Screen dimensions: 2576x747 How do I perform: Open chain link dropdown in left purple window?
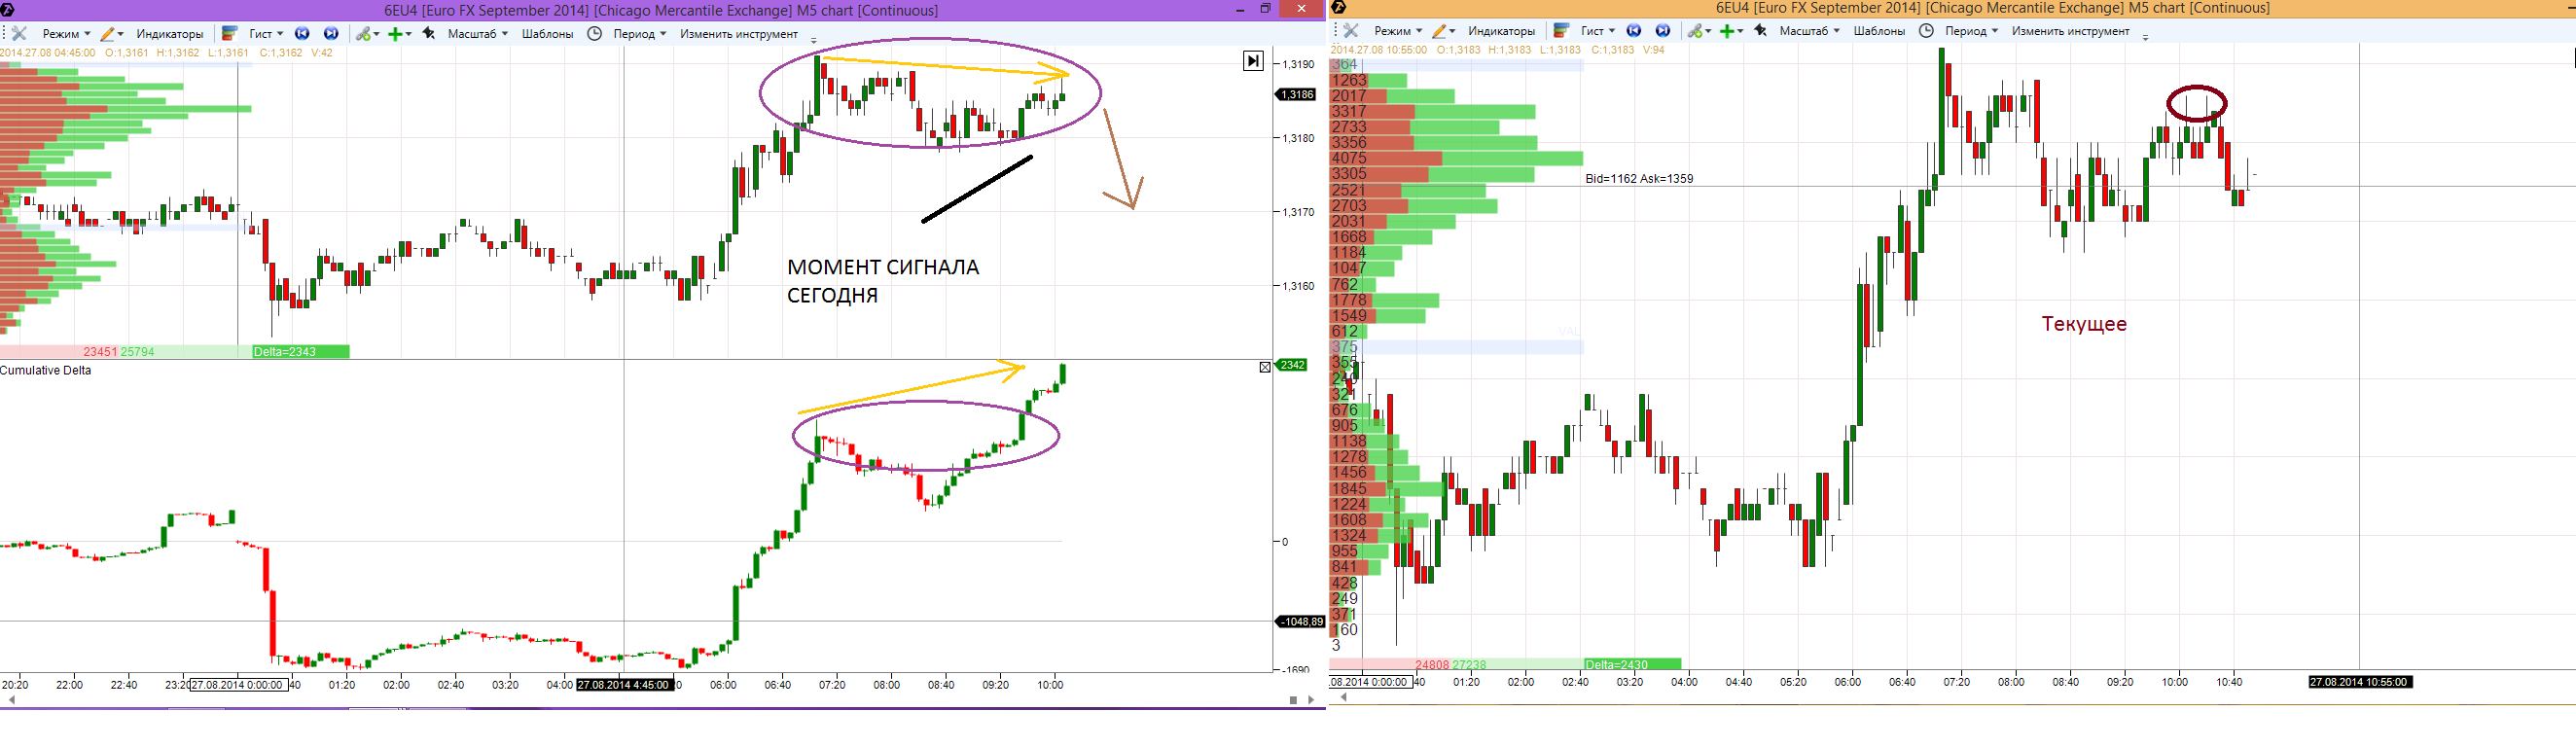[368, 34]
